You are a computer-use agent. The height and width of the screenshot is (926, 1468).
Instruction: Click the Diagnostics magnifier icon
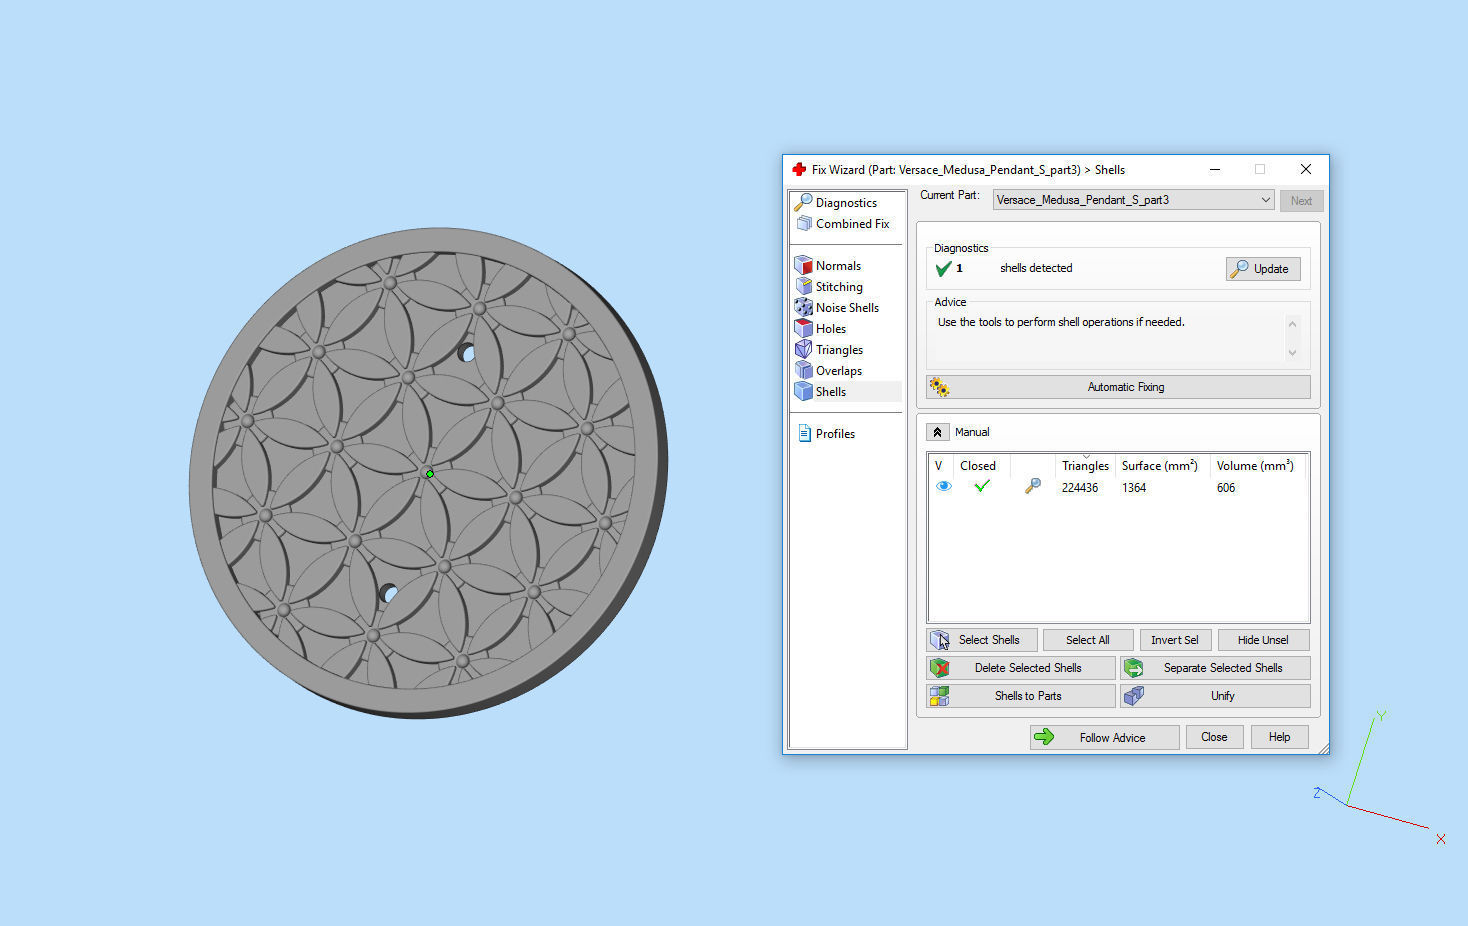[x=803, y=202]
